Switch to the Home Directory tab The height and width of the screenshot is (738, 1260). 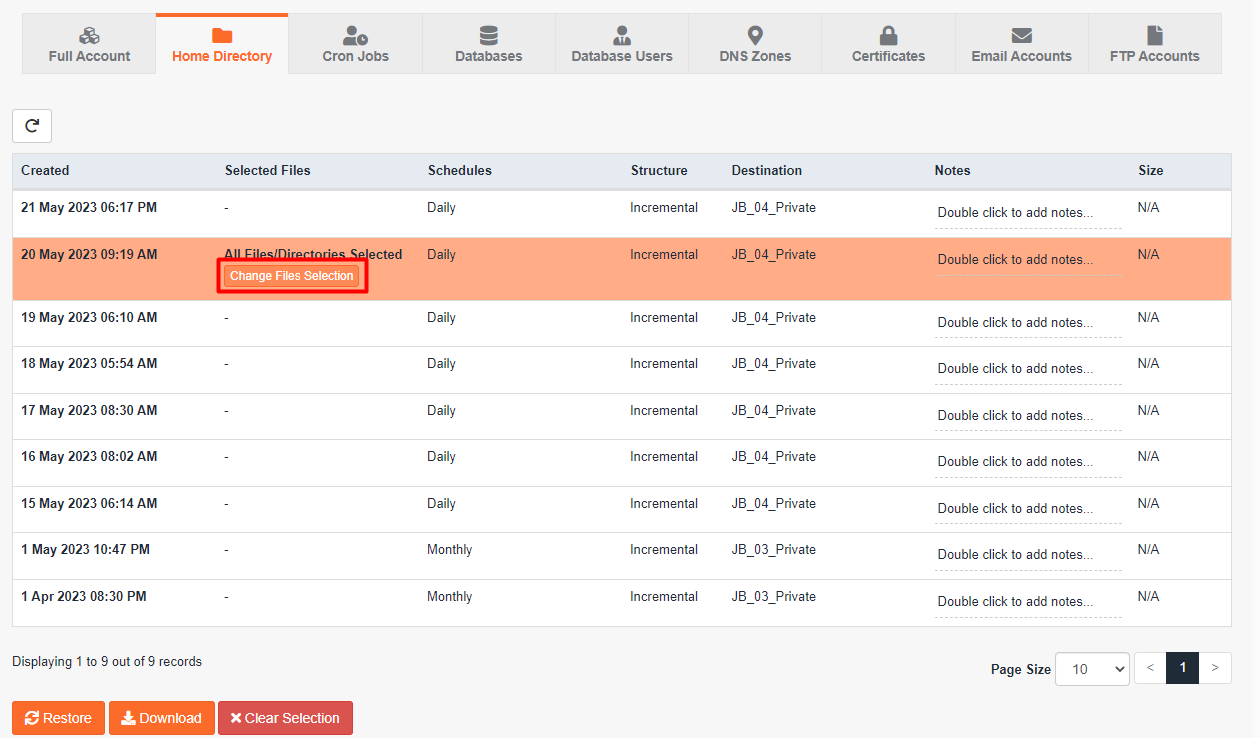[222, 45]
